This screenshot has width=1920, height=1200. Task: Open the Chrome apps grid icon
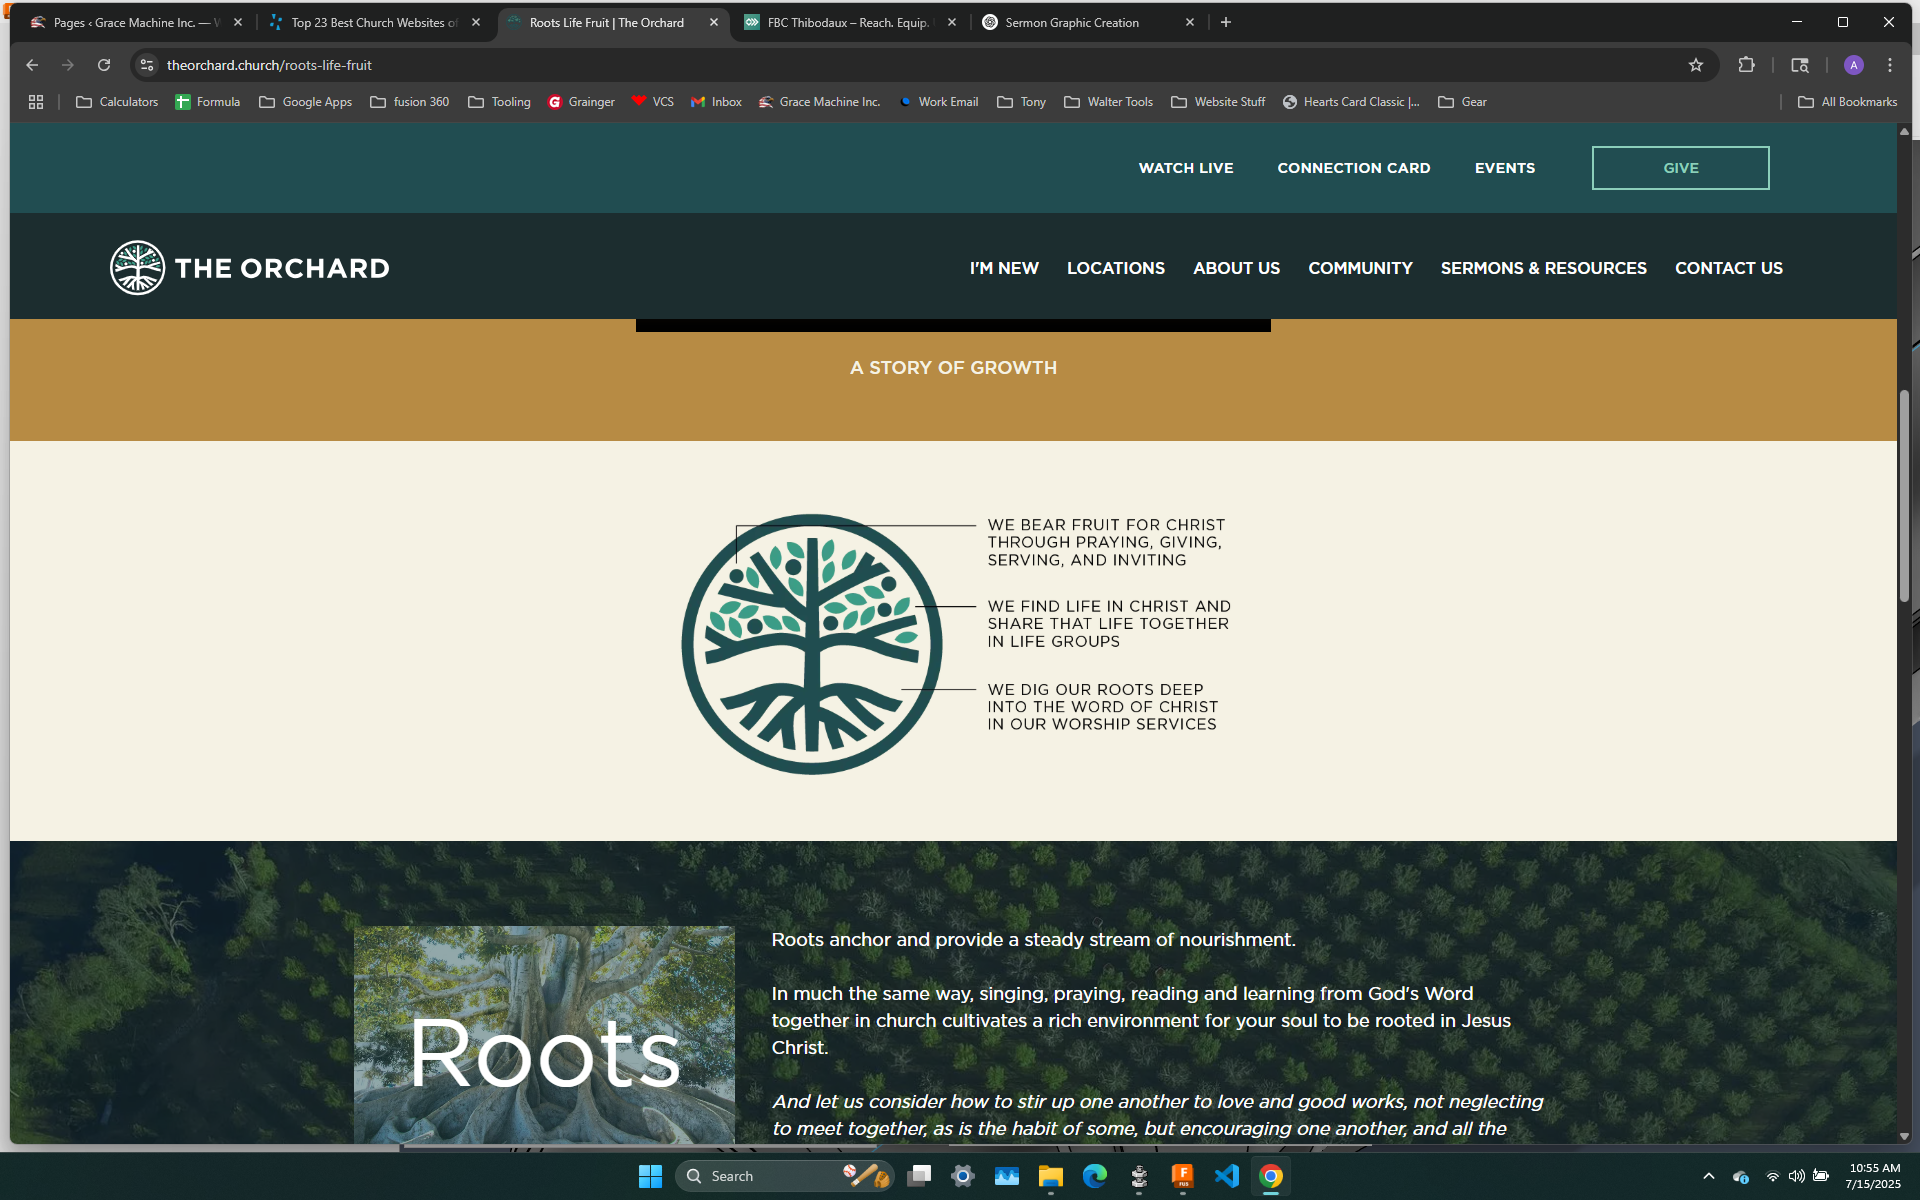(36, 102)
